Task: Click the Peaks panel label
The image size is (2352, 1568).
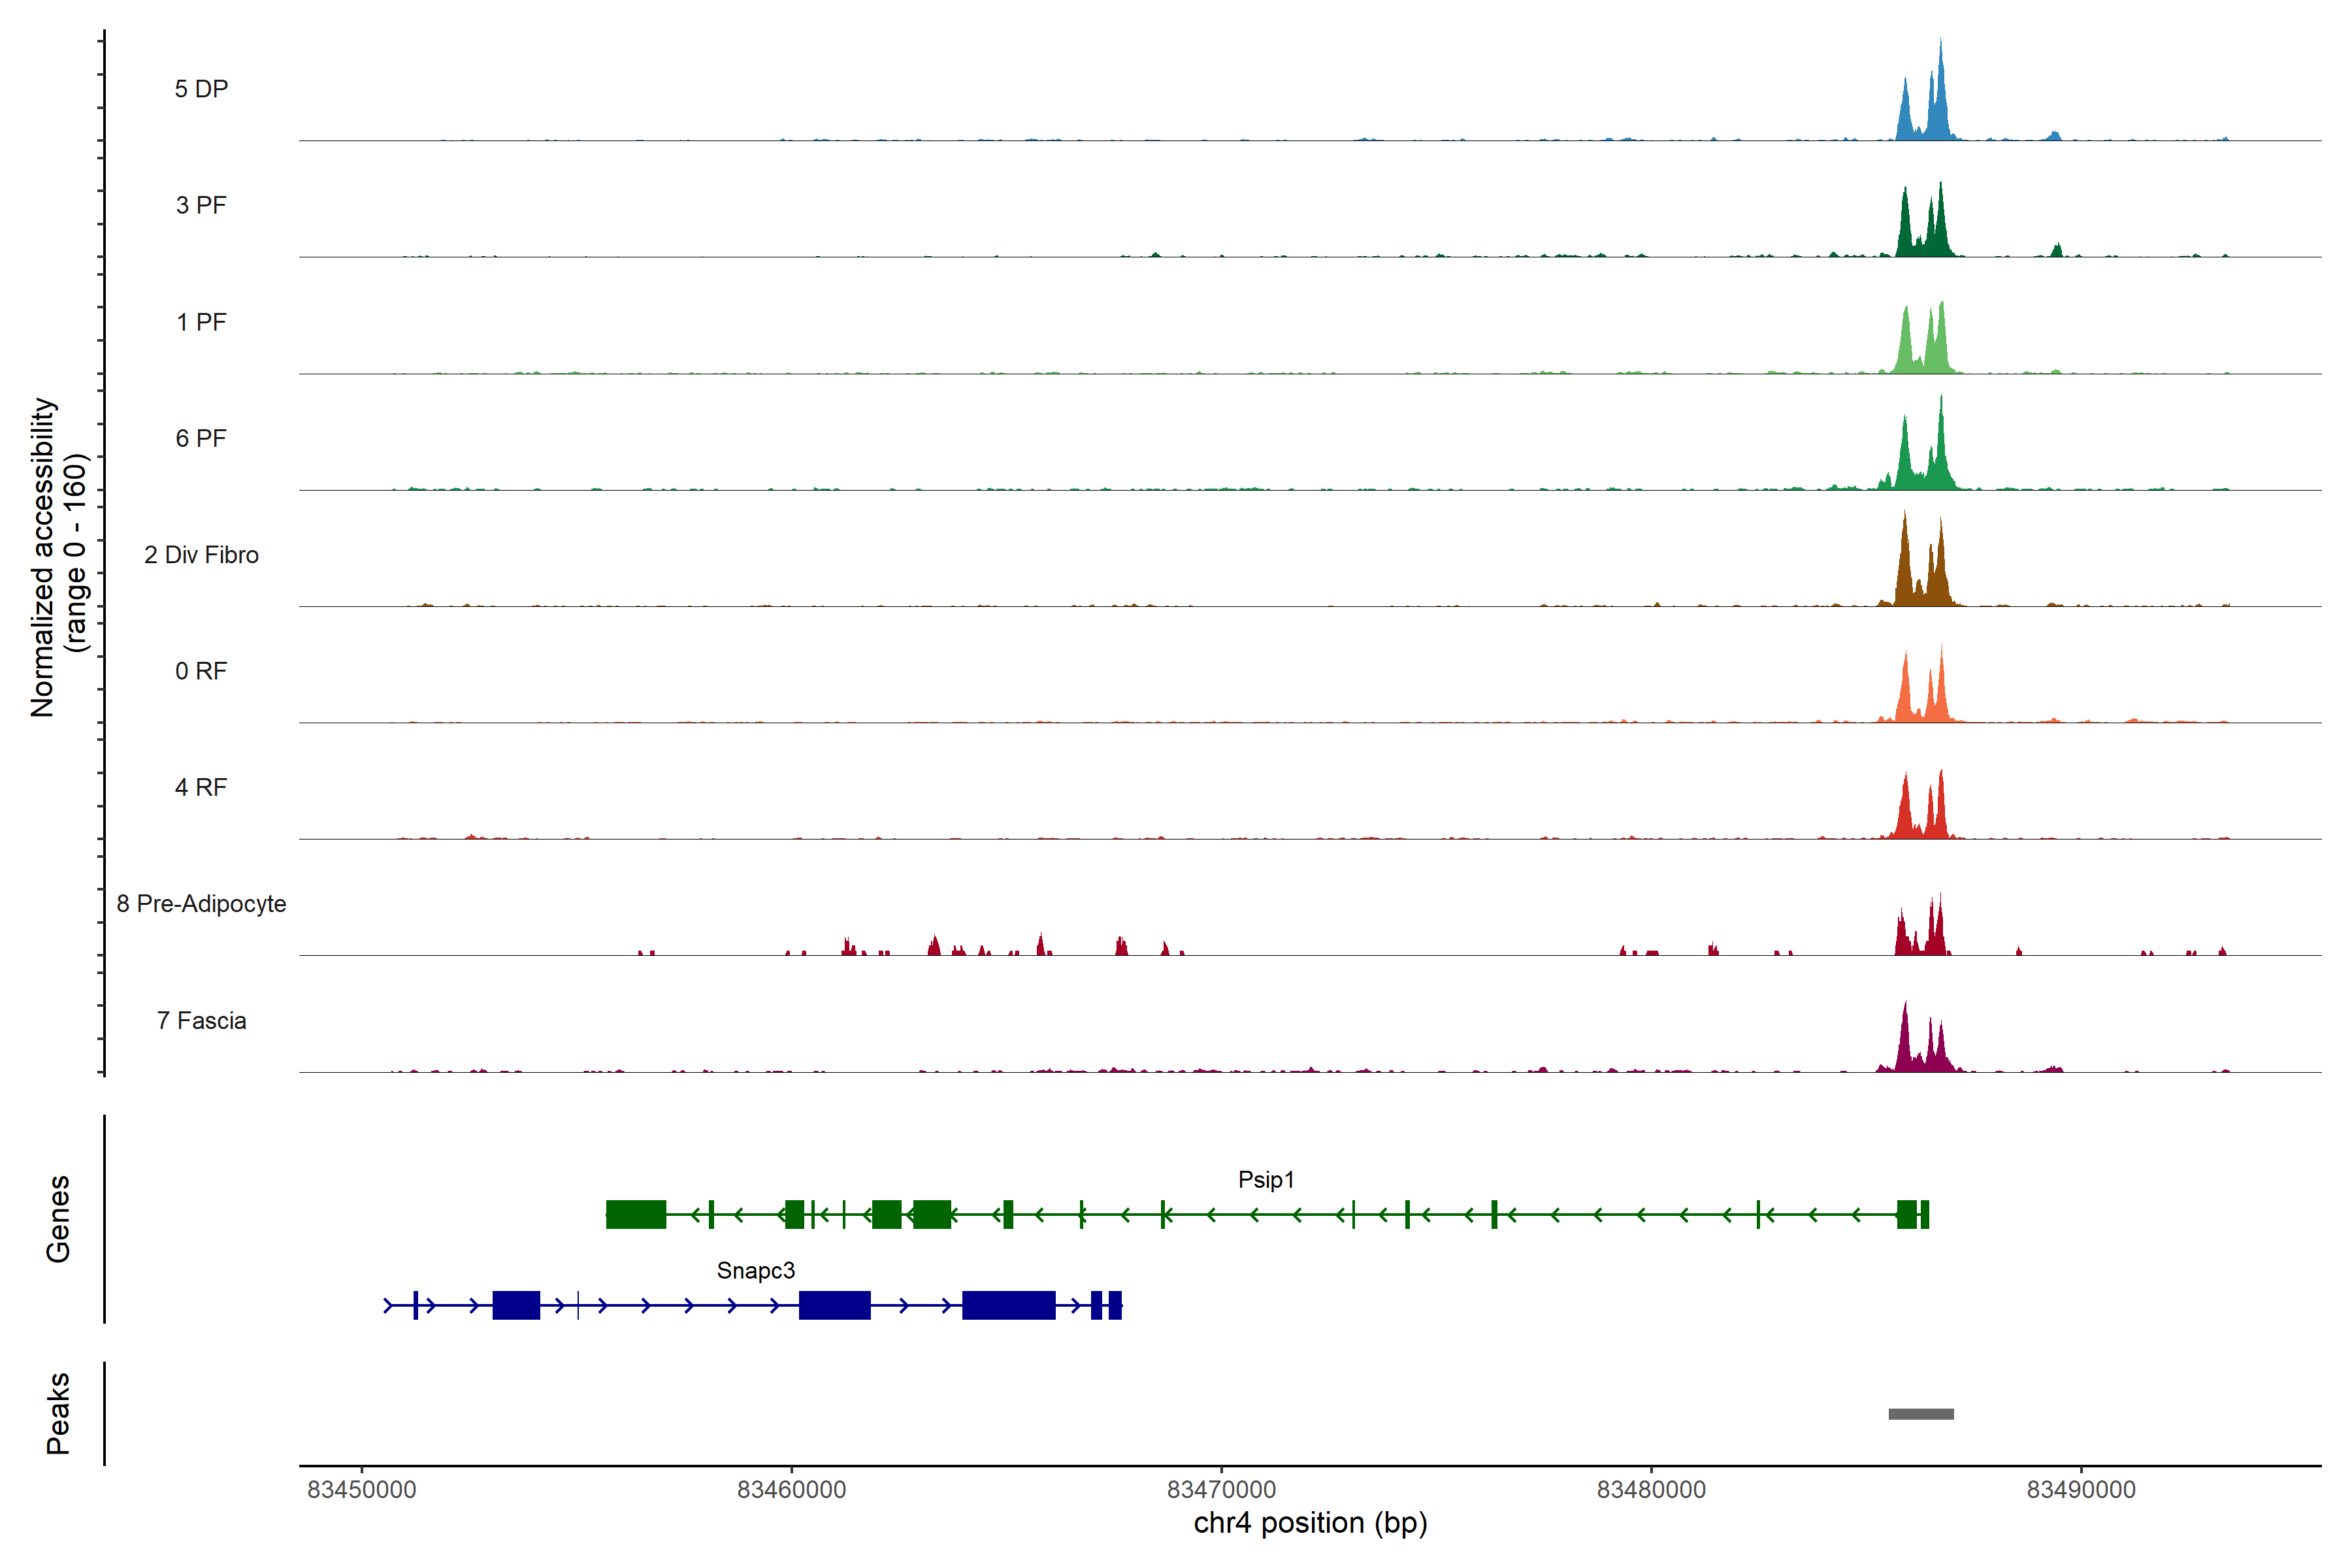Action: point(58,1413)
